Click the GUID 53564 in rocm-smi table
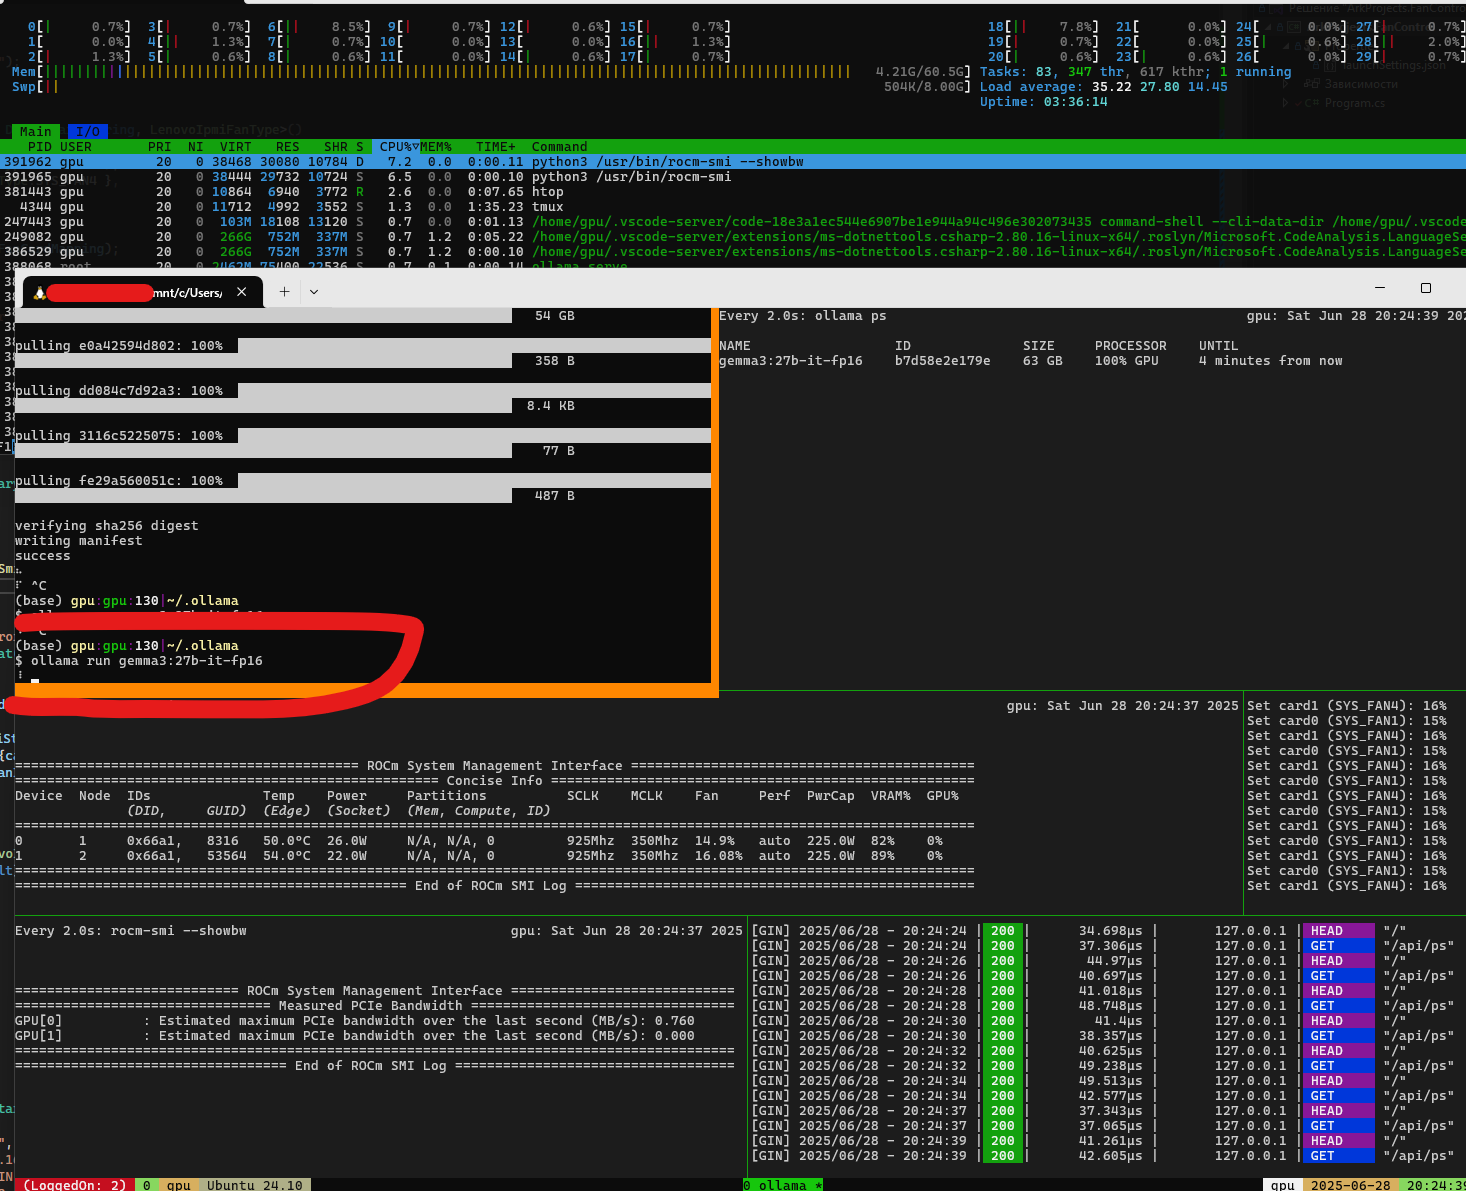This screenshot has height=1191, width=1466. coord(227,856)
